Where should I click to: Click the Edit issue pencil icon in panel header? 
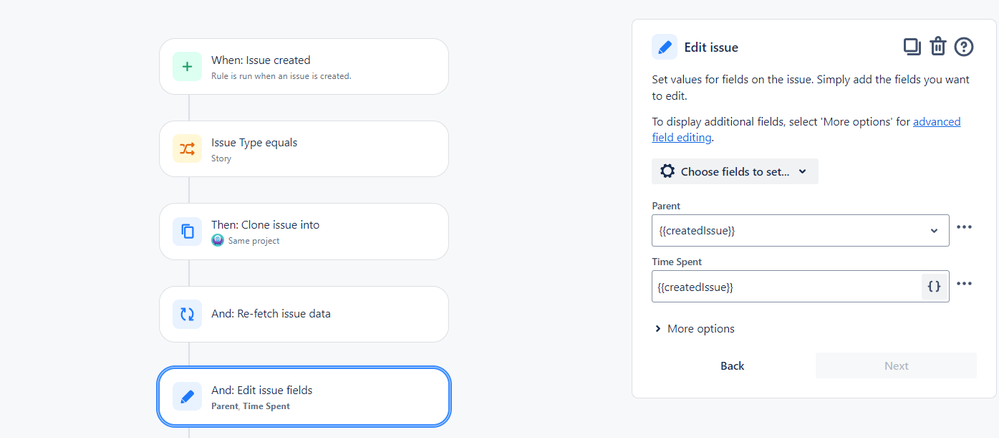[x=665, y=47]
